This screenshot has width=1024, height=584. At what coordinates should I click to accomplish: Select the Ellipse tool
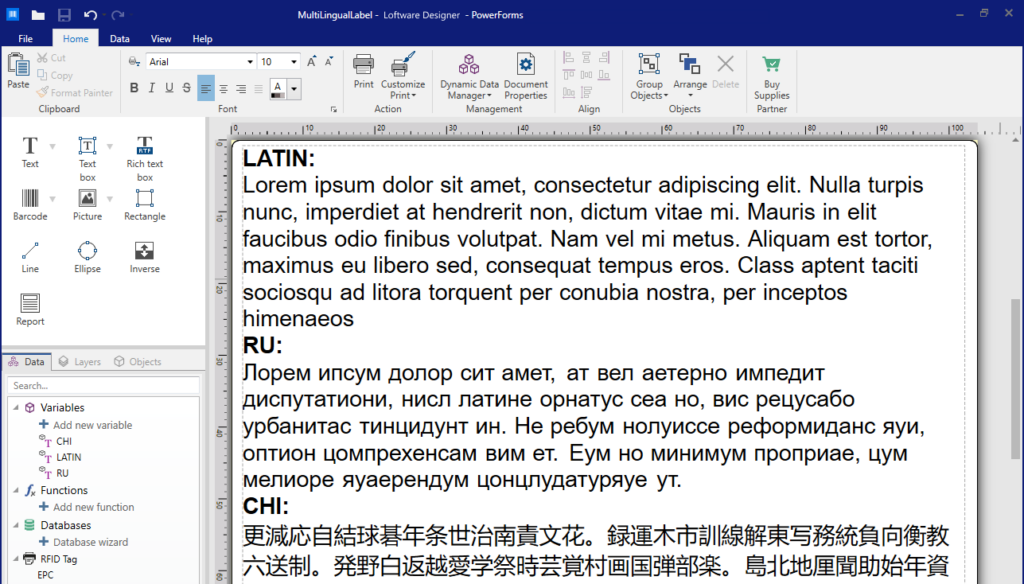(x=87, y=252)
